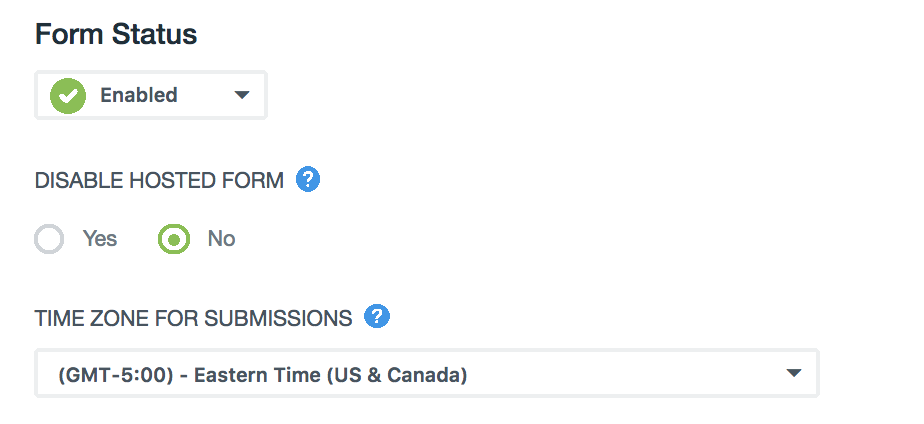Select the Yes radio button
924x424 pixels.
[49, 239]
